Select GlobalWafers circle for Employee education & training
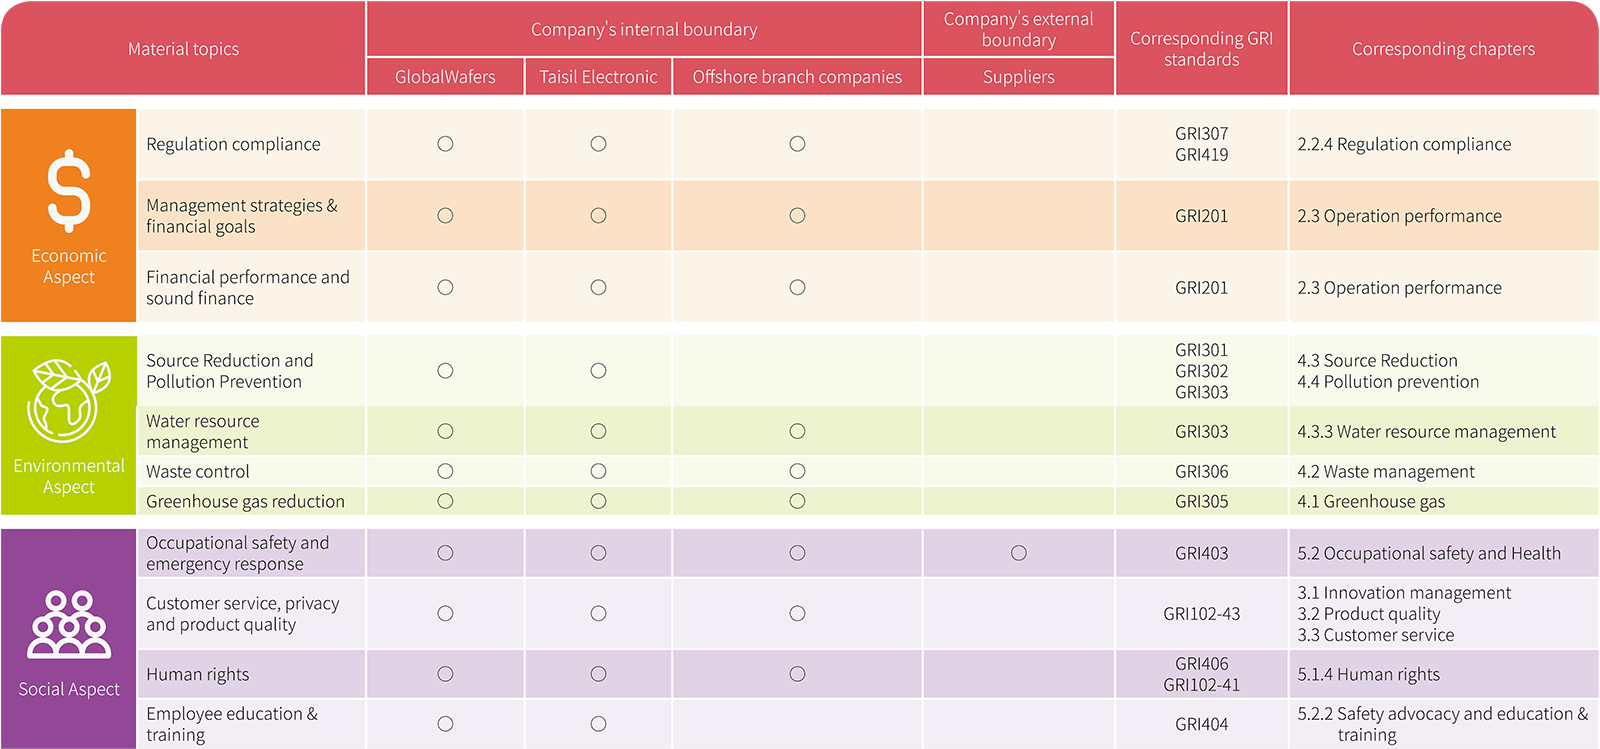The width and height of the screenshot is (1600, 749). pyautogui.click(x=445, y=724)
